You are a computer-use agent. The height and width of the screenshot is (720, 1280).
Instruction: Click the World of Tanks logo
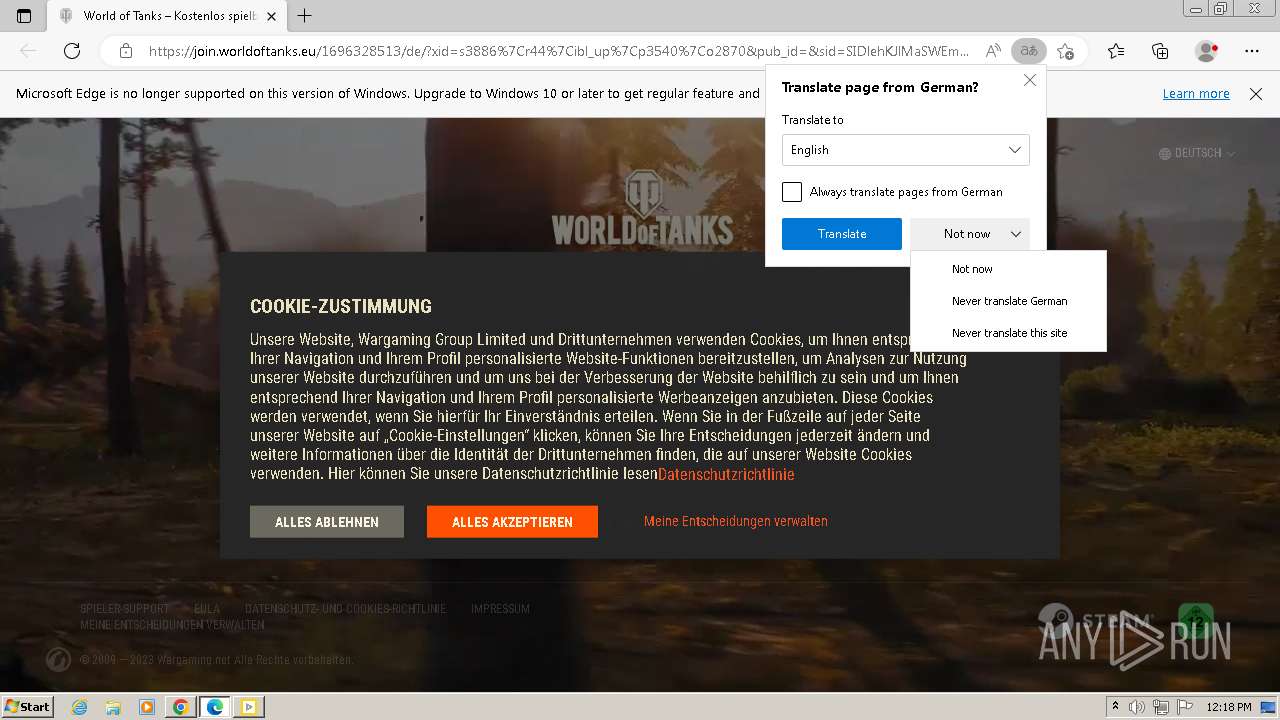(642, 208)
